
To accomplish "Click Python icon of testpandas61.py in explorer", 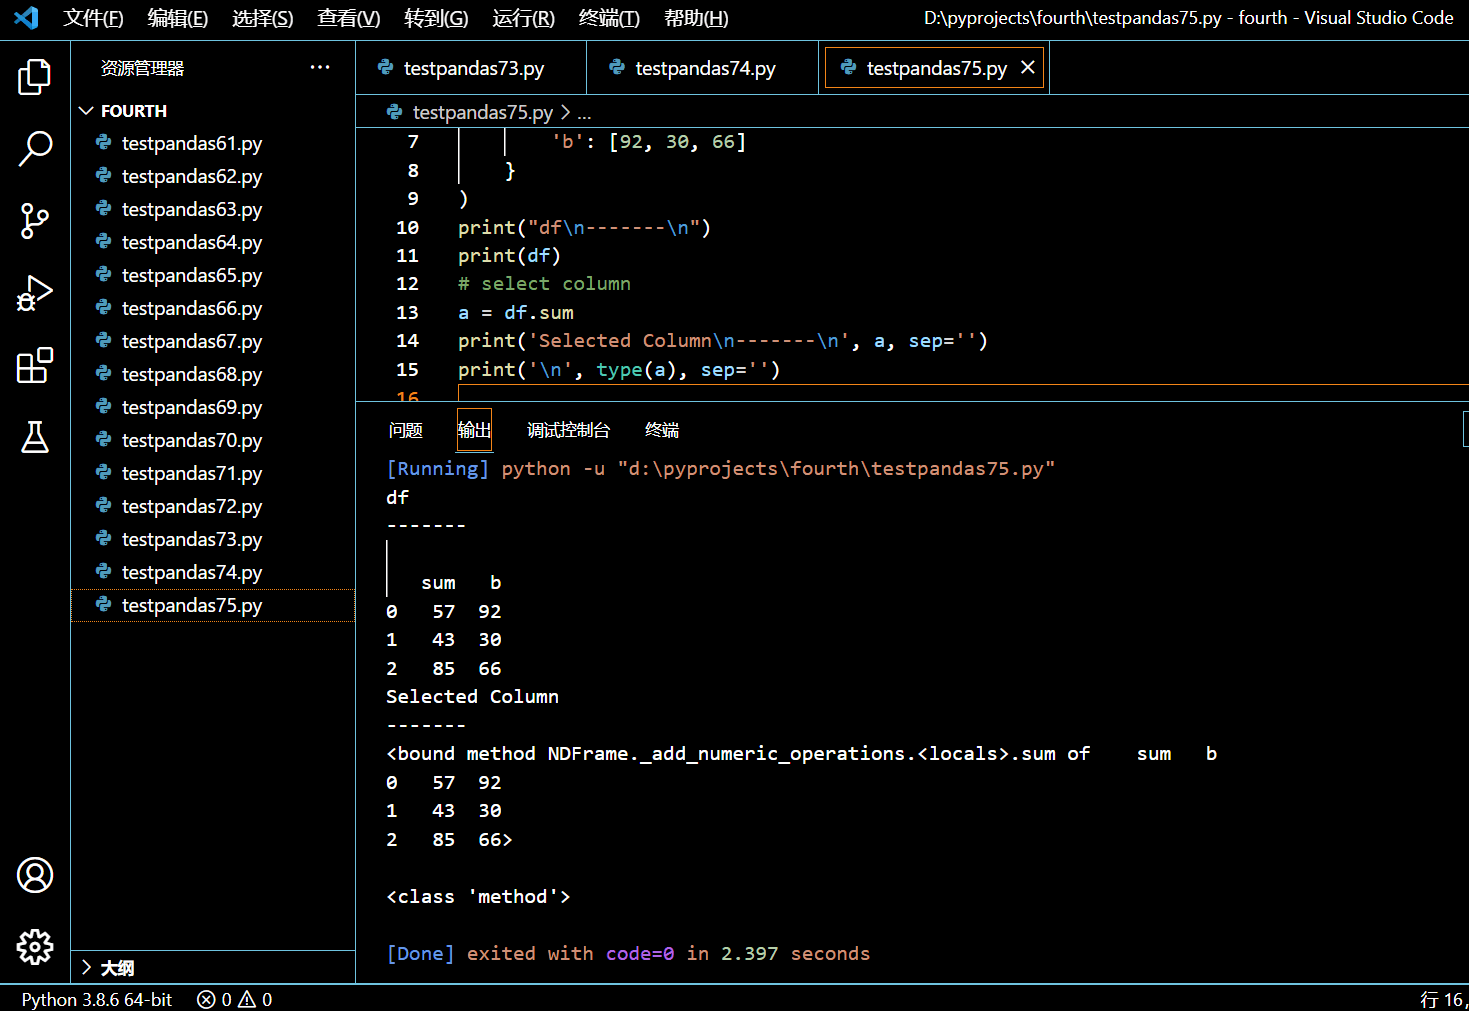I will 103,143.
